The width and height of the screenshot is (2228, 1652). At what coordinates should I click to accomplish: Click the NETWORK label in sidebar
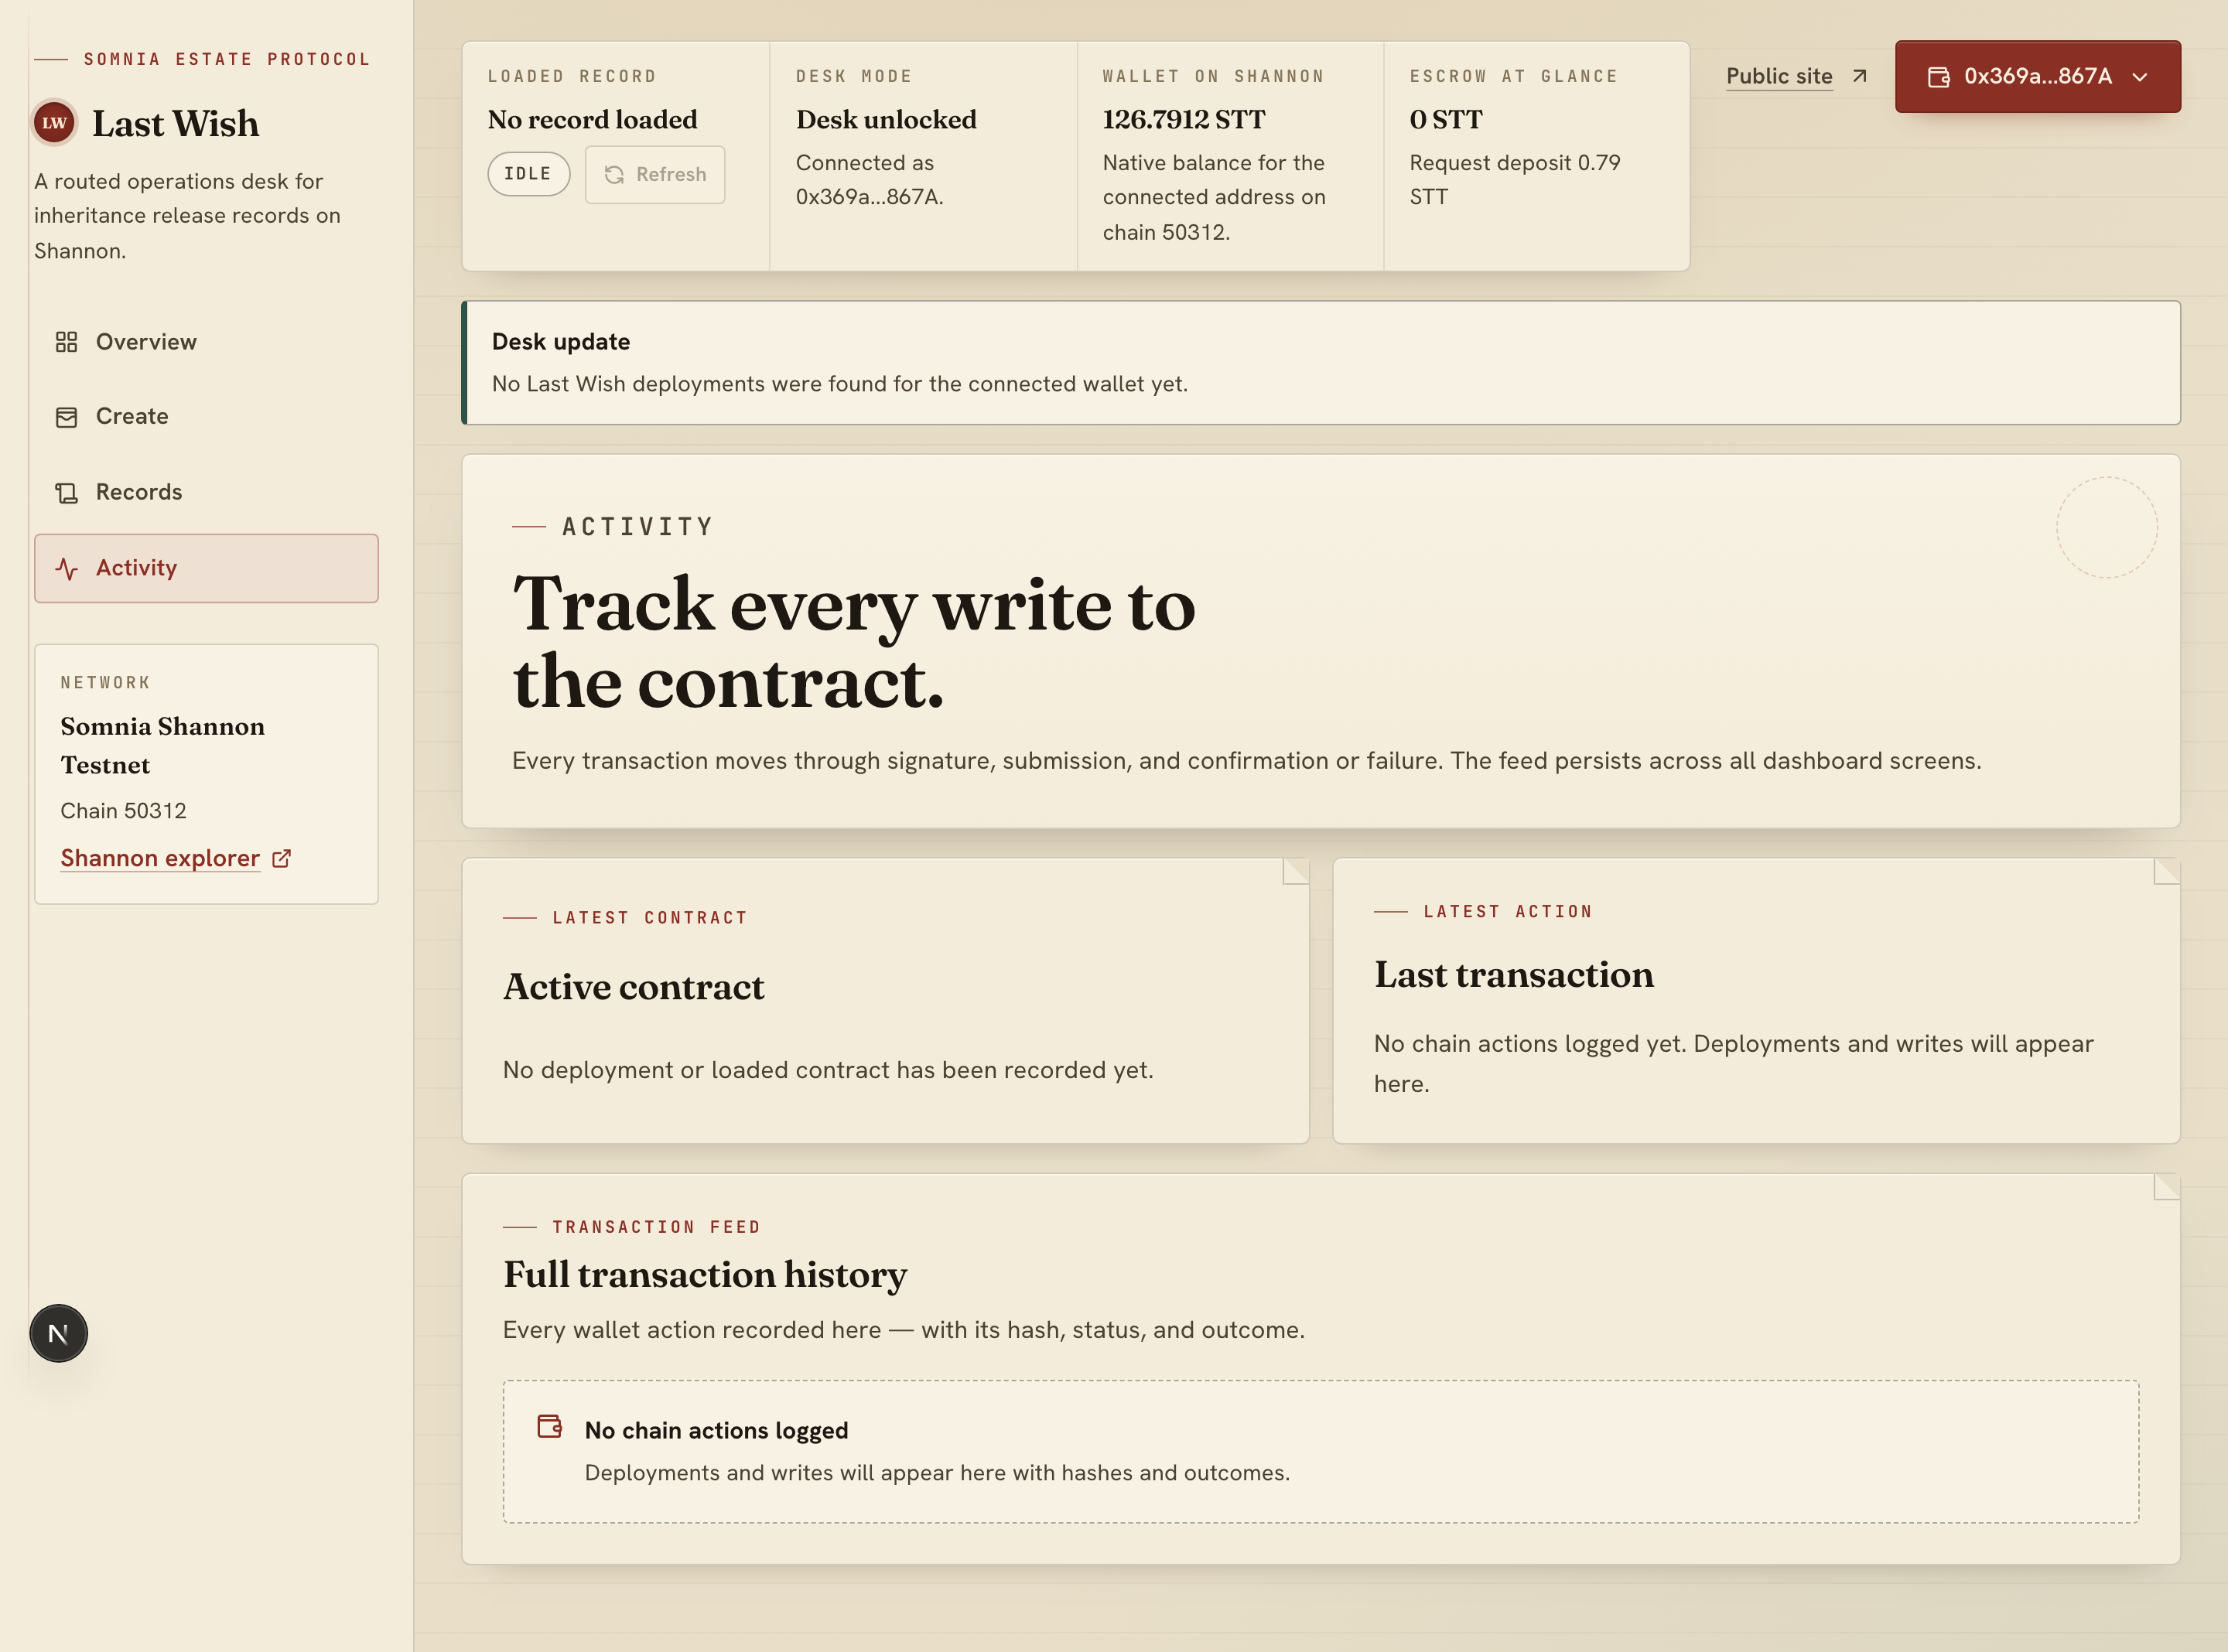[x=105, y=683]
